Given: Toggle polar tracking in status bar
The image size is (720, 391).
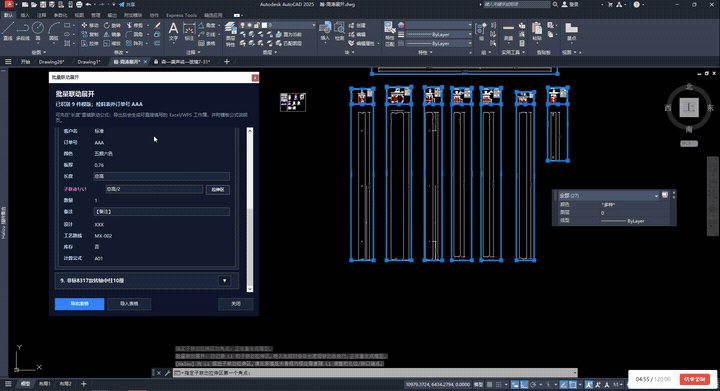Looking at the screenshot, I should coord(533,385).
